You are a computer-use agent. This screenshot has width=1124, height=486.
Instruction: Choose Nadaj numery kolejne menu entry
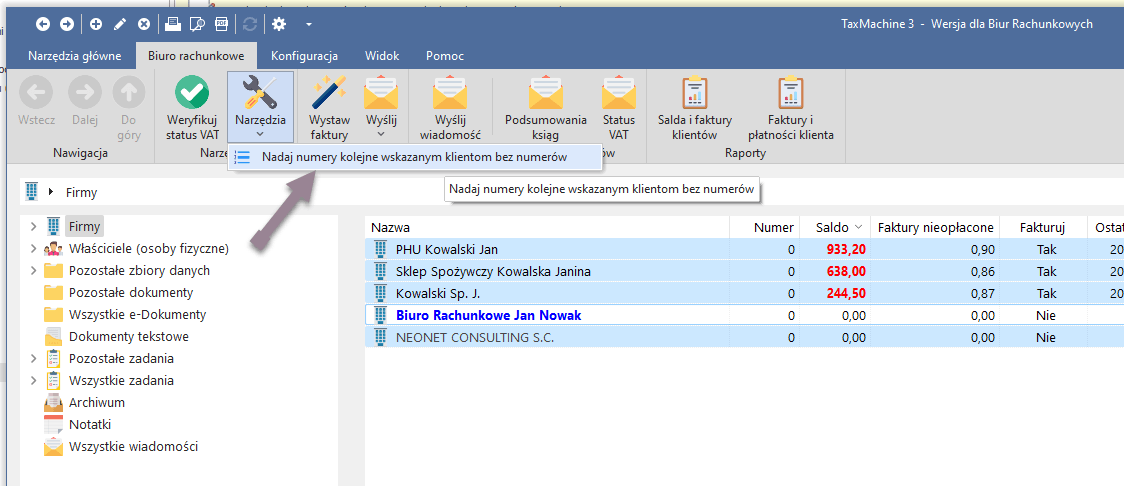click(414, 157)
